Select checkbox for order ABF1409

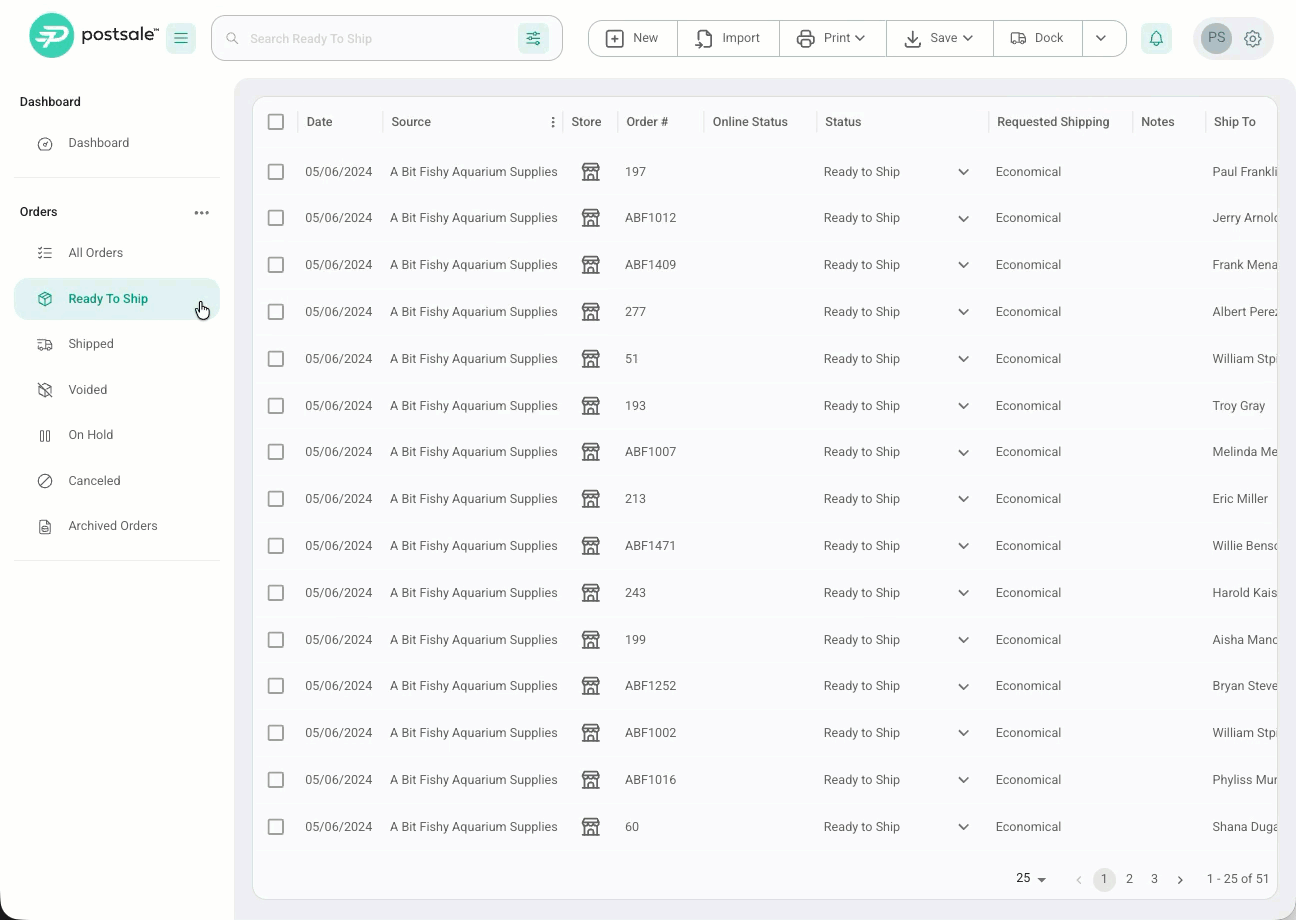[276, 265]
